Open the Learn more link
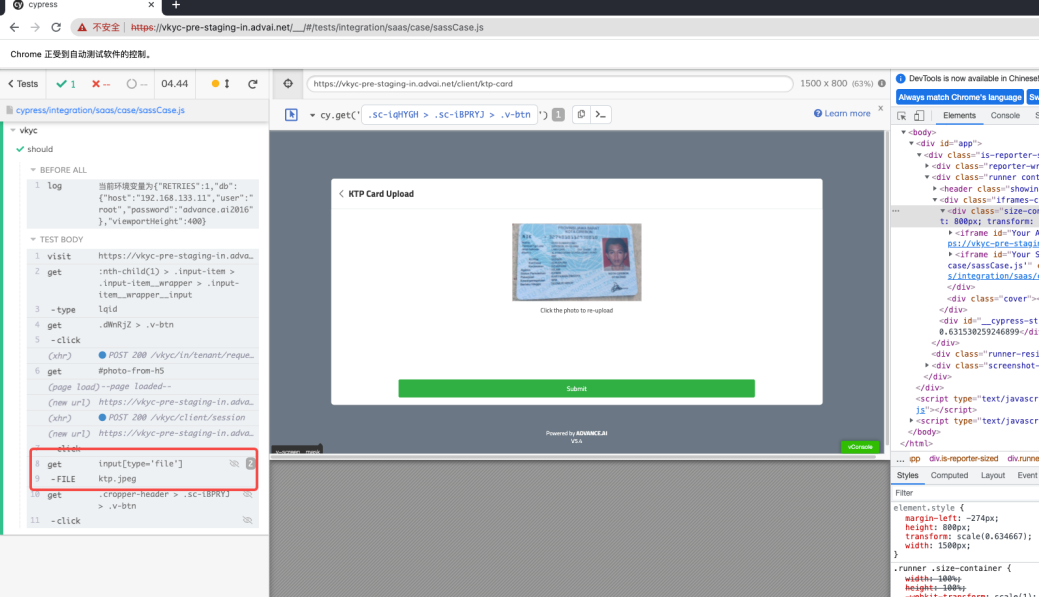The height and width of the screenshot is (597, 1039). click(842, 113)
